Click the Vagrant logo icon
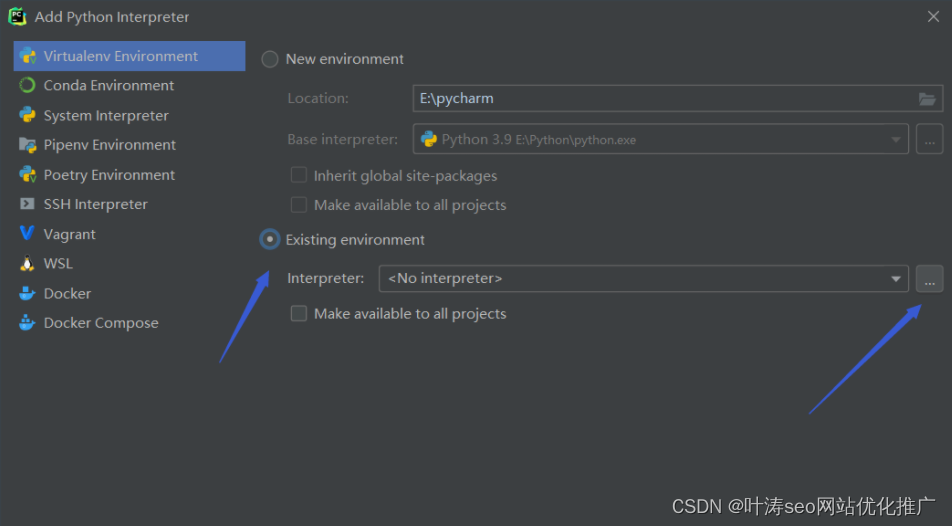Image resolution: width=952 pixels, height=526 pixels. [x=27, y=234]
